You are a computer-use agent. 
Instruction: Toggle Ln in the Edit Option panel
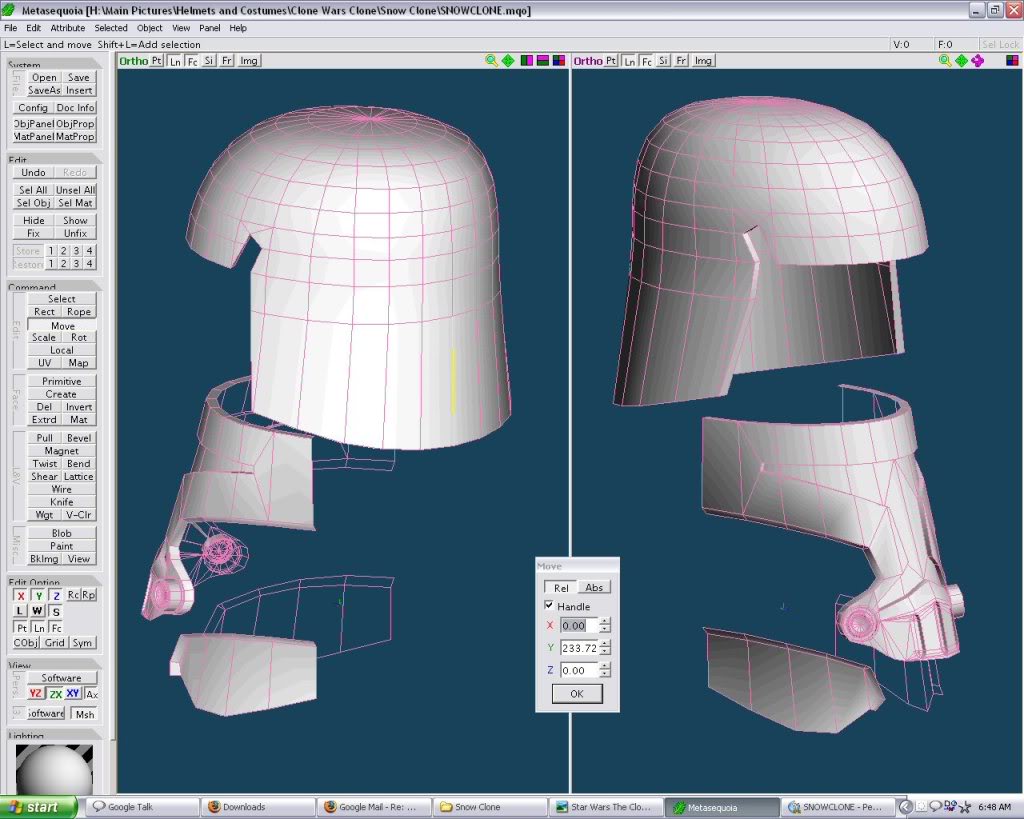point(39,628)
